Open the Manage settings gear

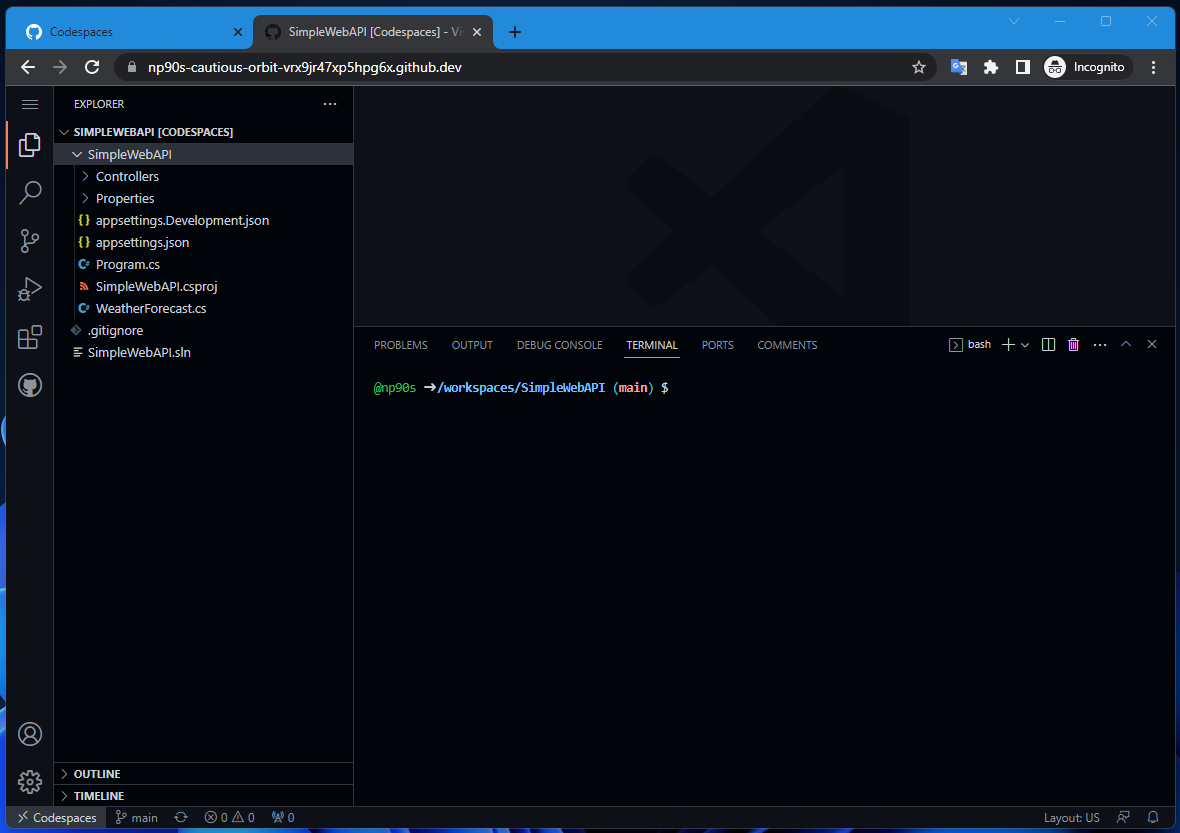[x=30, y=782]
